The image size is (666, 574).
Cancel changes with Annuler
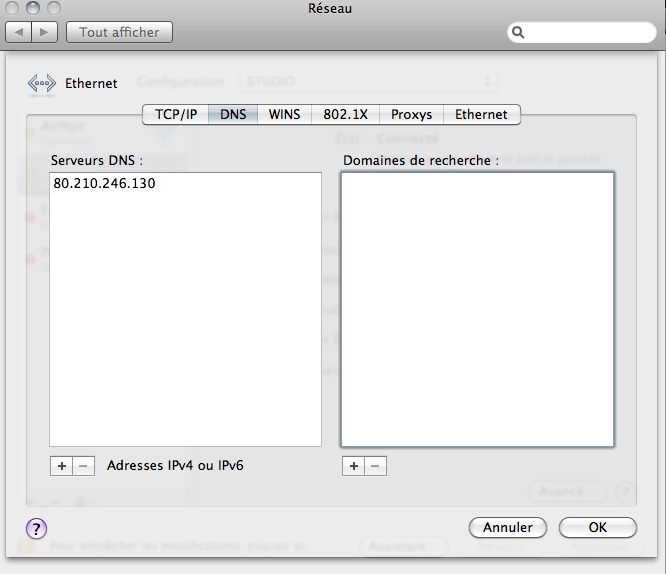507,527
